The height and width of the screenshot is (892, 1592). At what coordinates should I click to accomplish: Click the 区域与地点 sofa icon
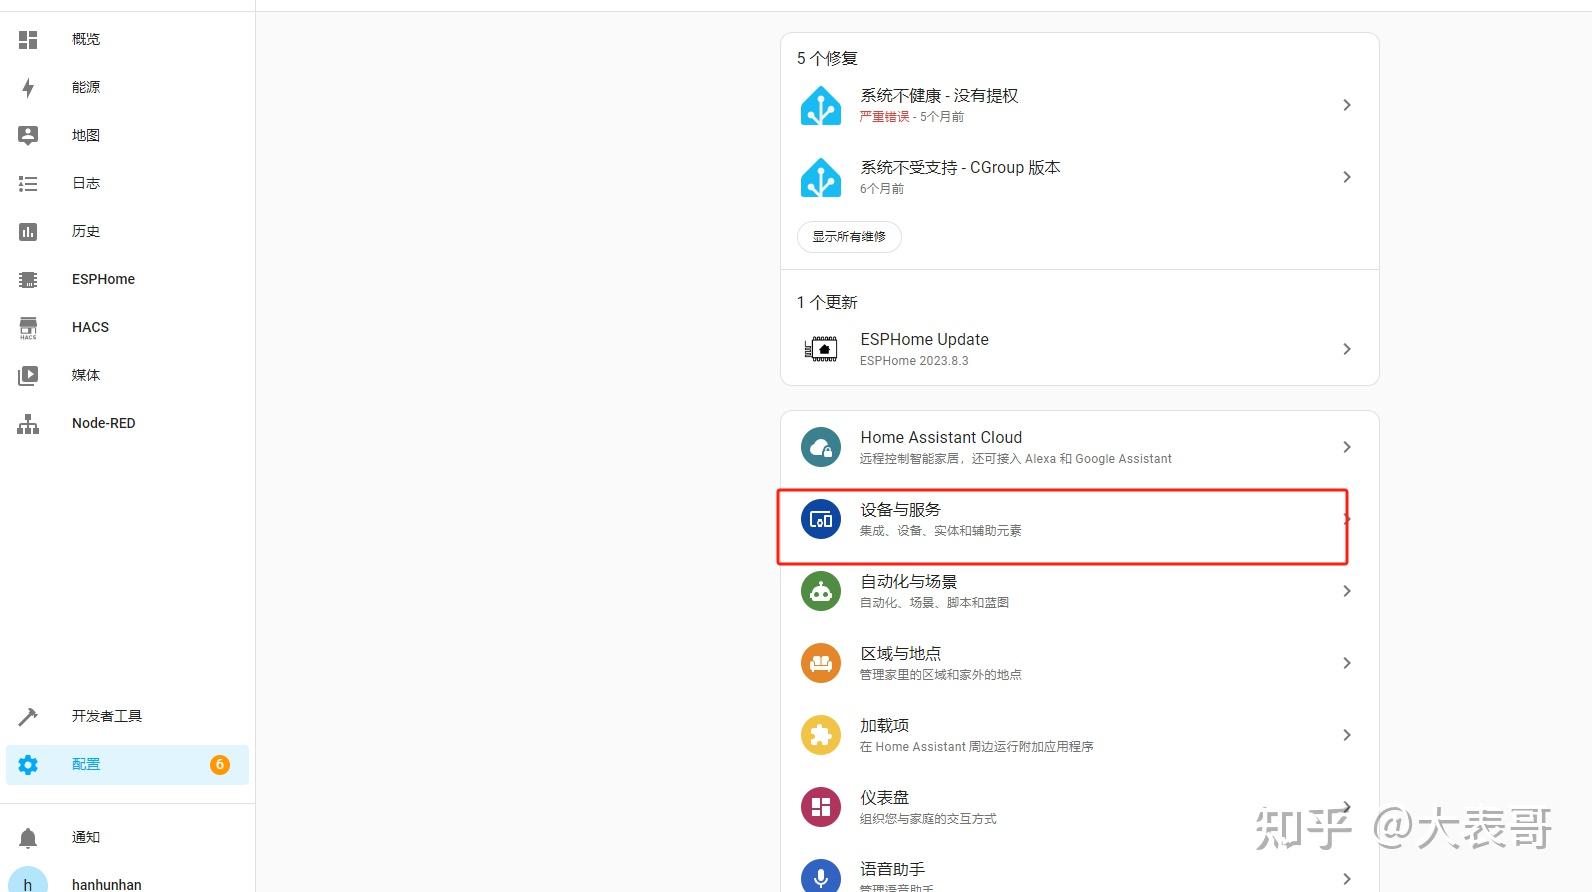(x=821, y=663)
